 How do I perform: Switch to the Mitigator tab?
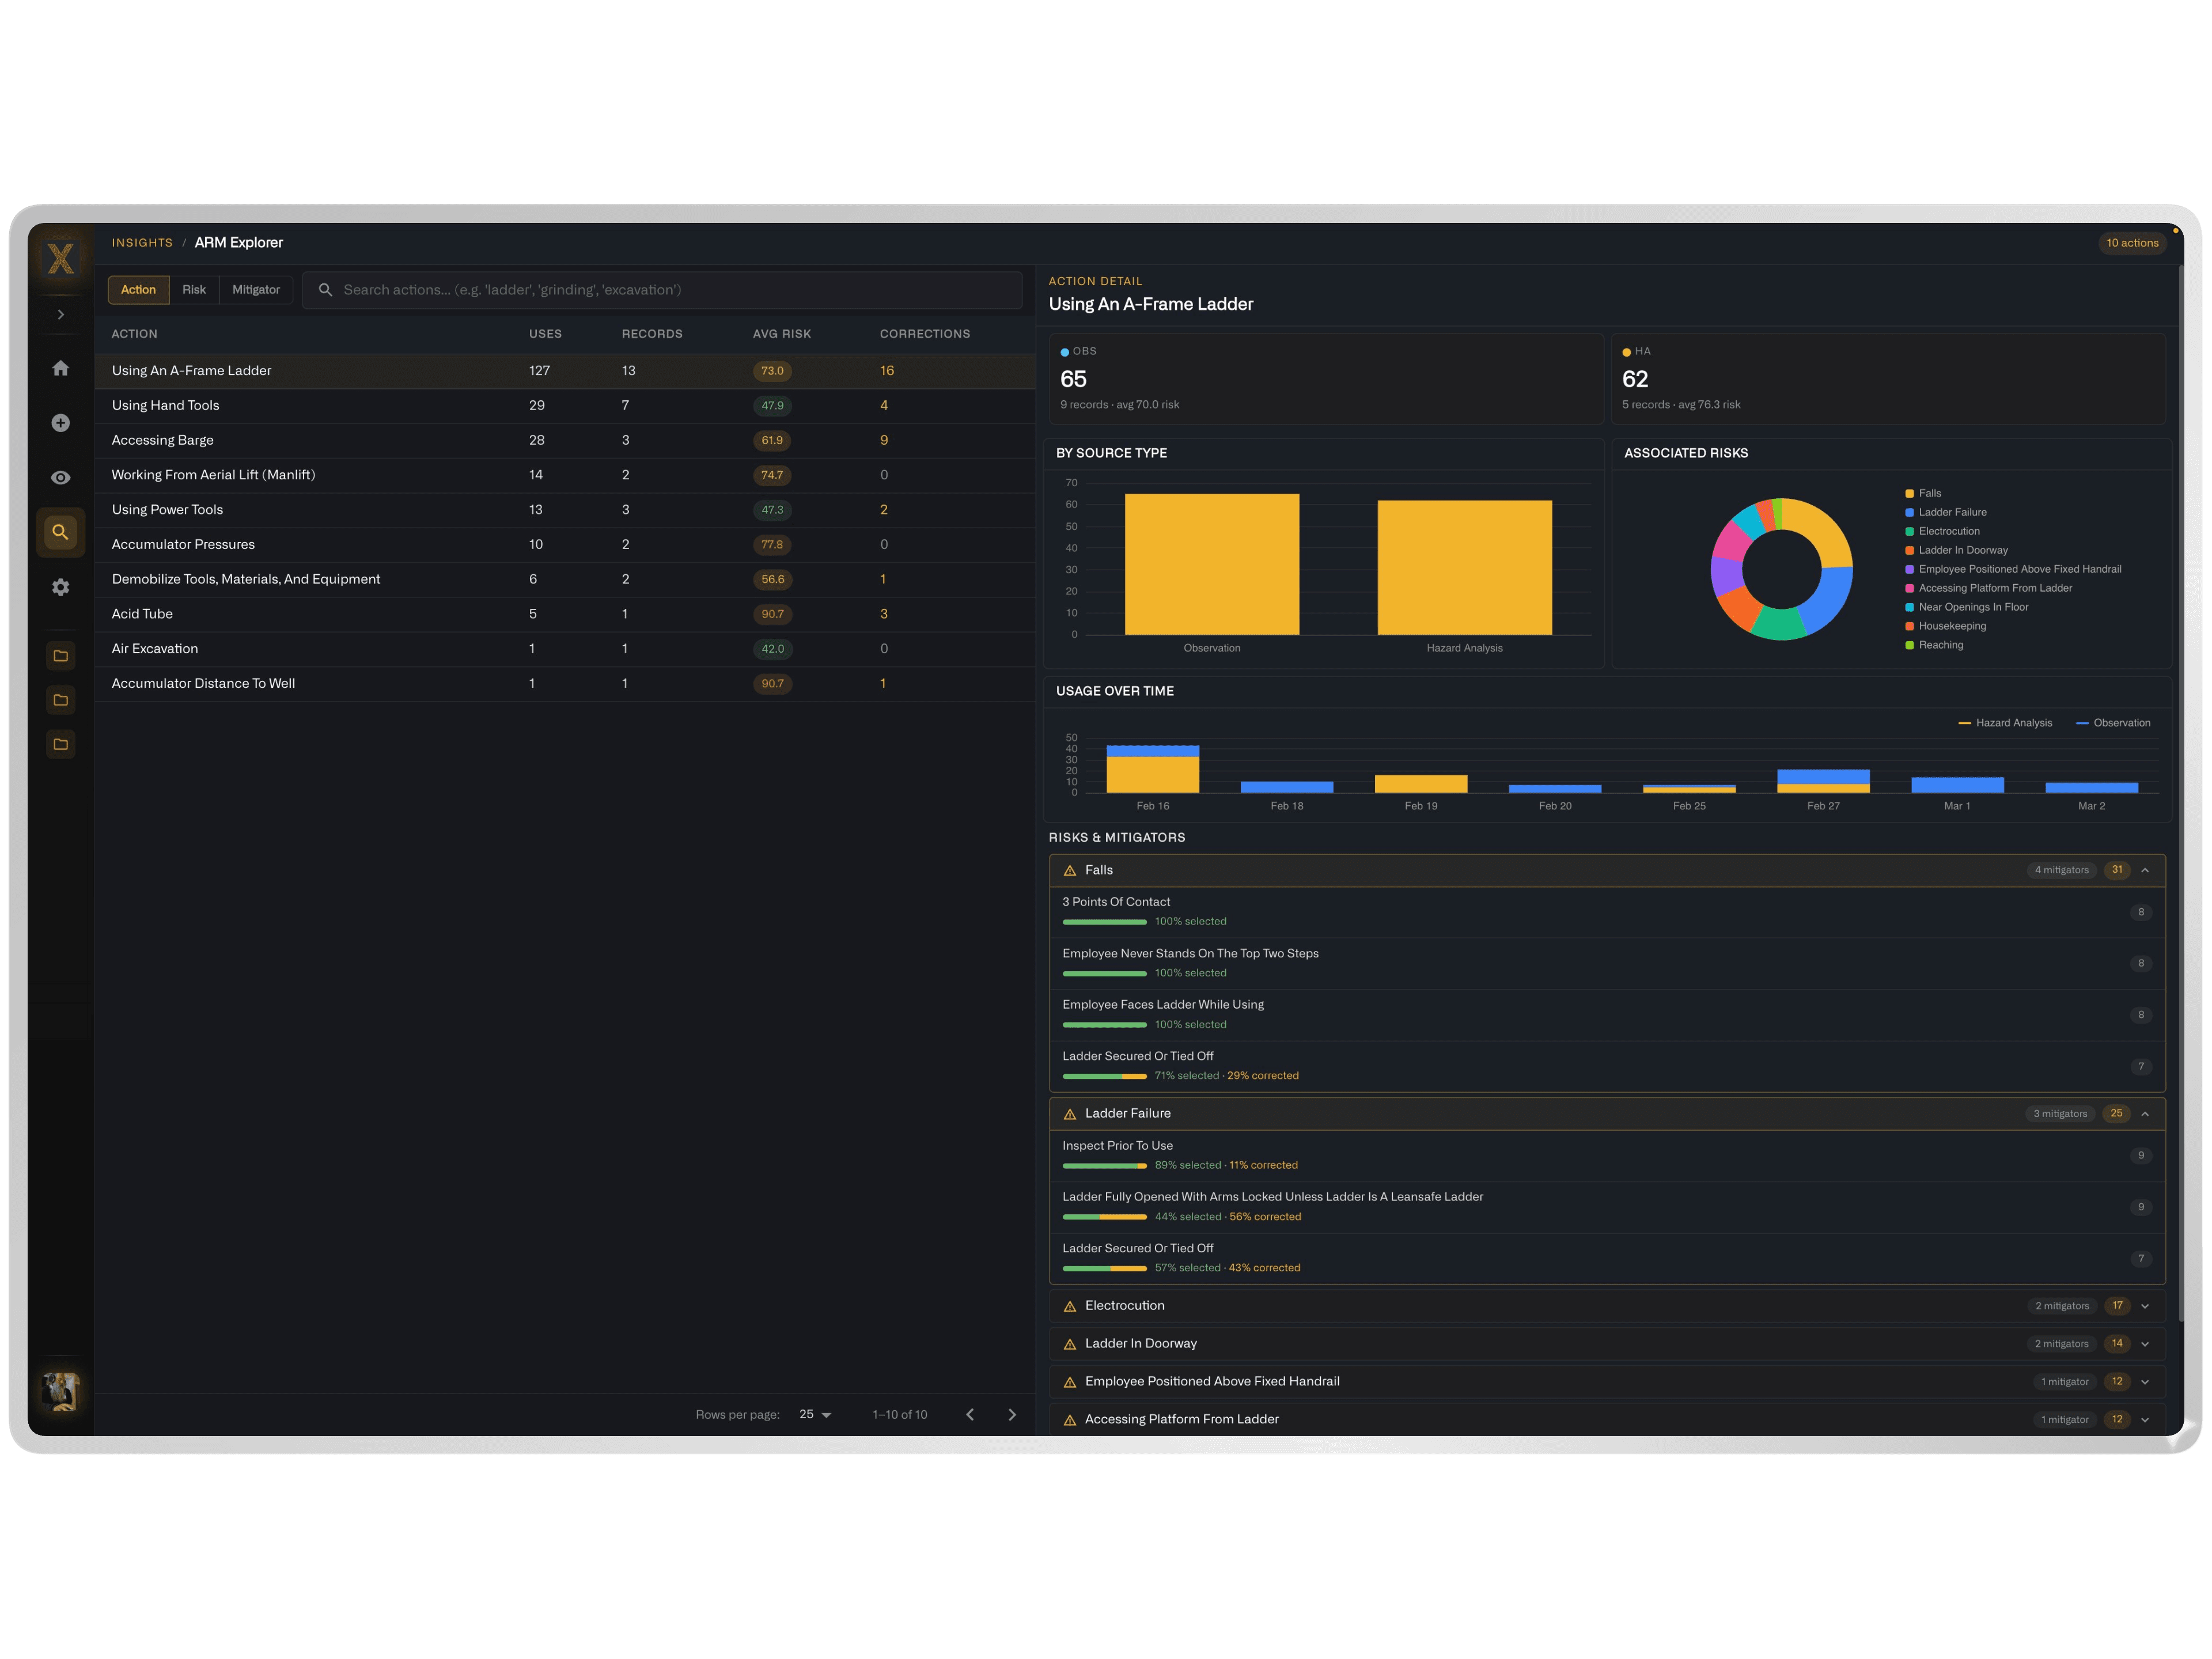[x=256, y=290]
